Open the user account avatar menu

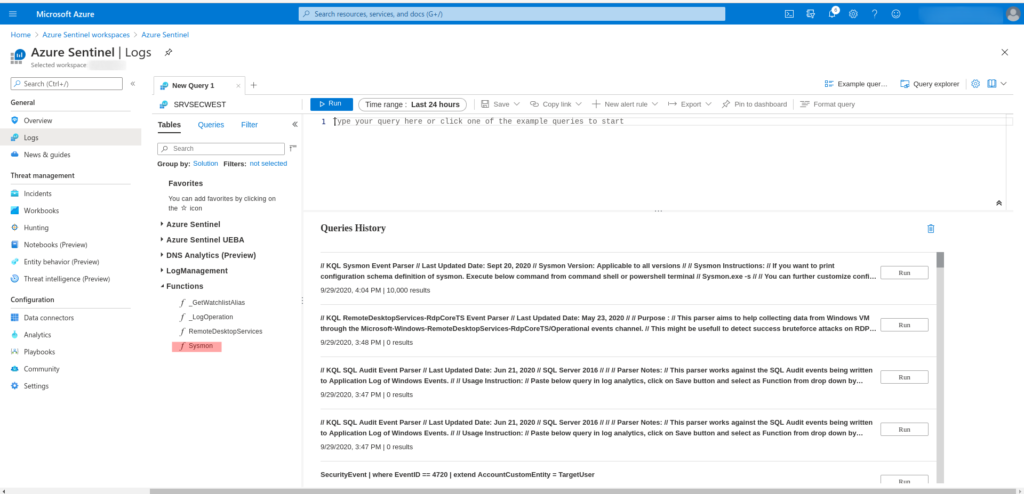click(1014, 14)
